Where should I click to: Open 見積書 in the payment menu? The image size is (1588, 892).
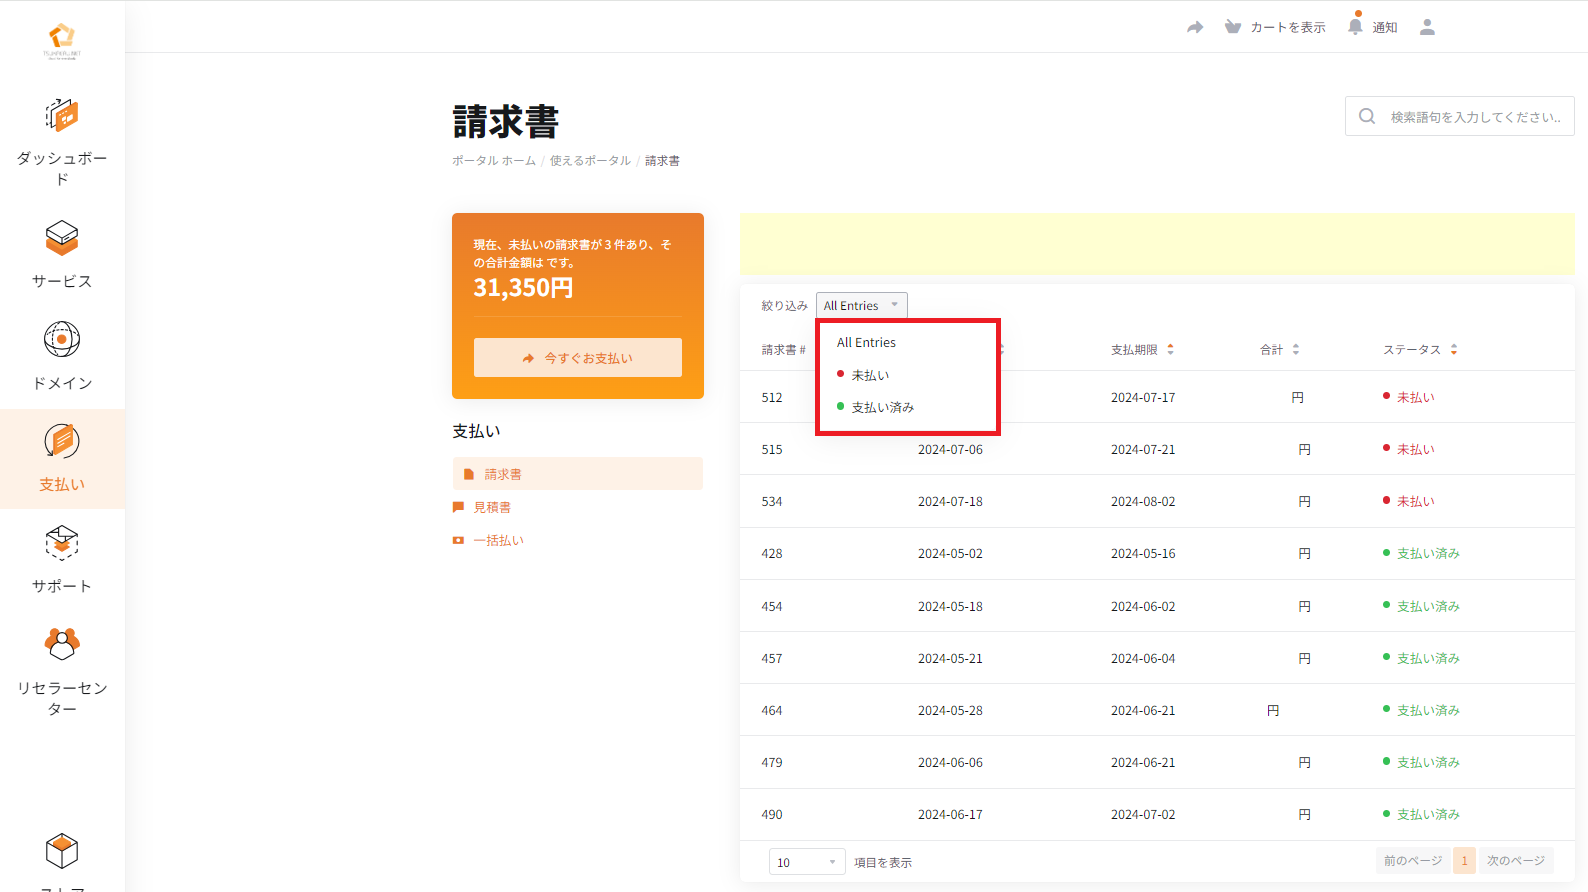click(x=492, y=507)
